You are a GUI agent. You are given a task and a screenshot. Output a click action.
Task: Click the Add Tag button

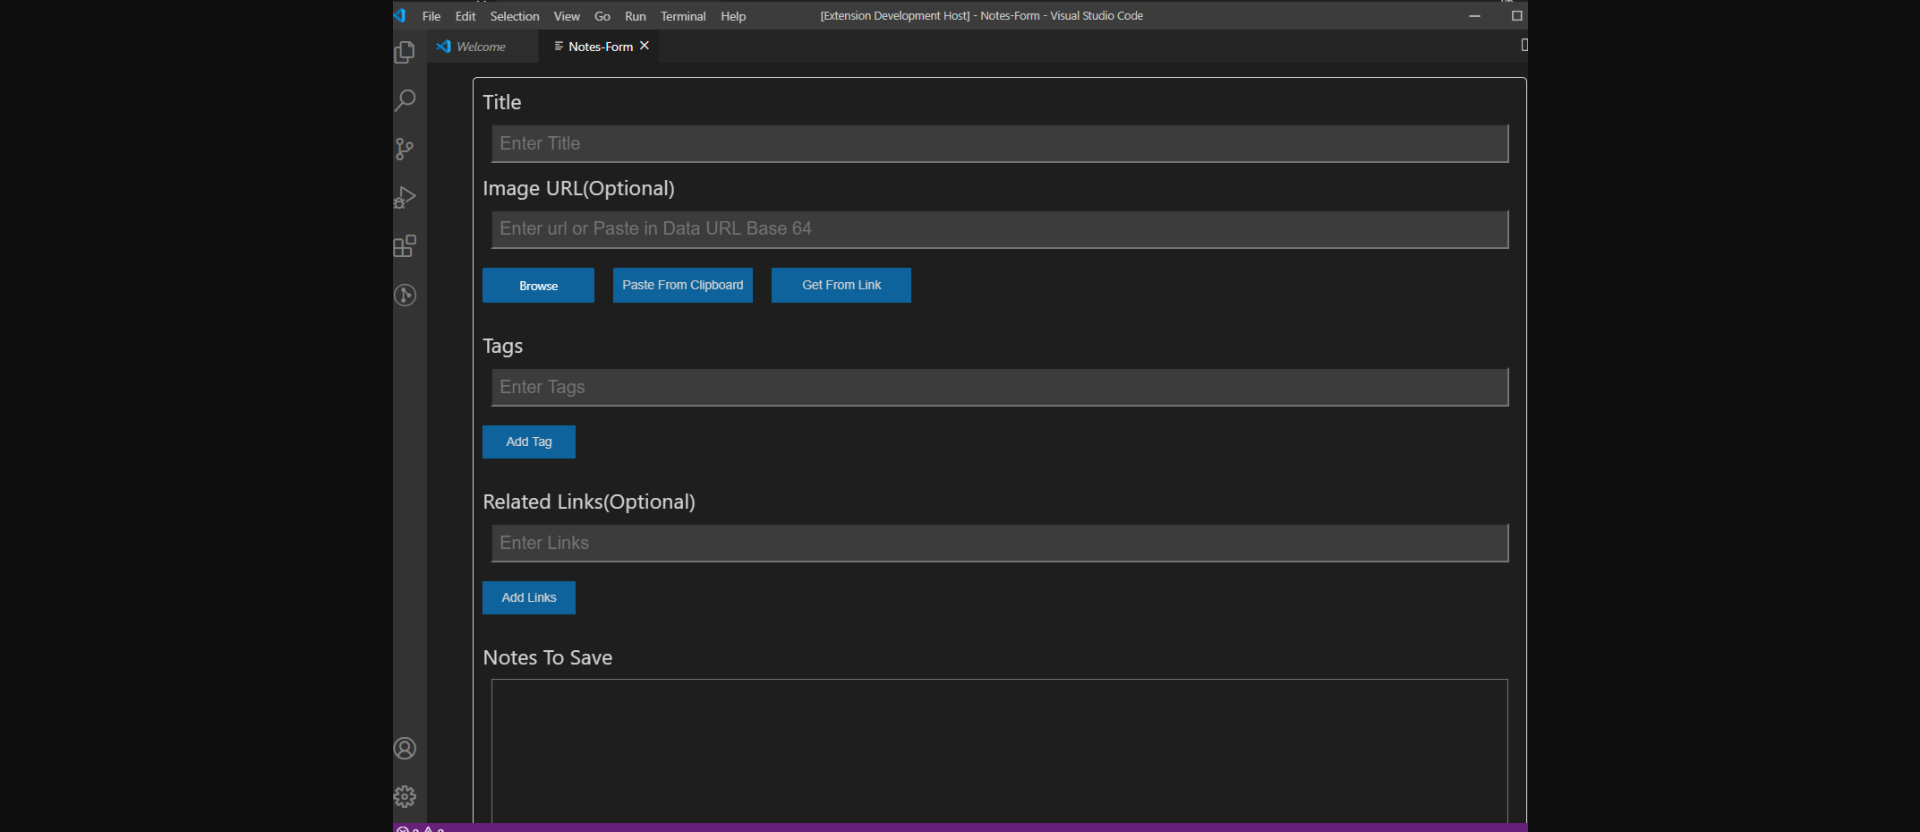coord(529,442)
